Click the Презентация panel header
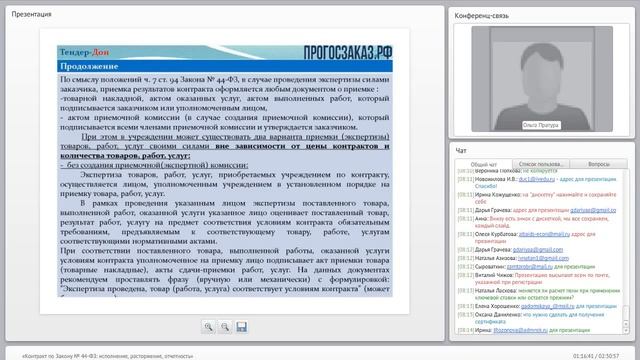640x360 pixels. tap(31, 14)
